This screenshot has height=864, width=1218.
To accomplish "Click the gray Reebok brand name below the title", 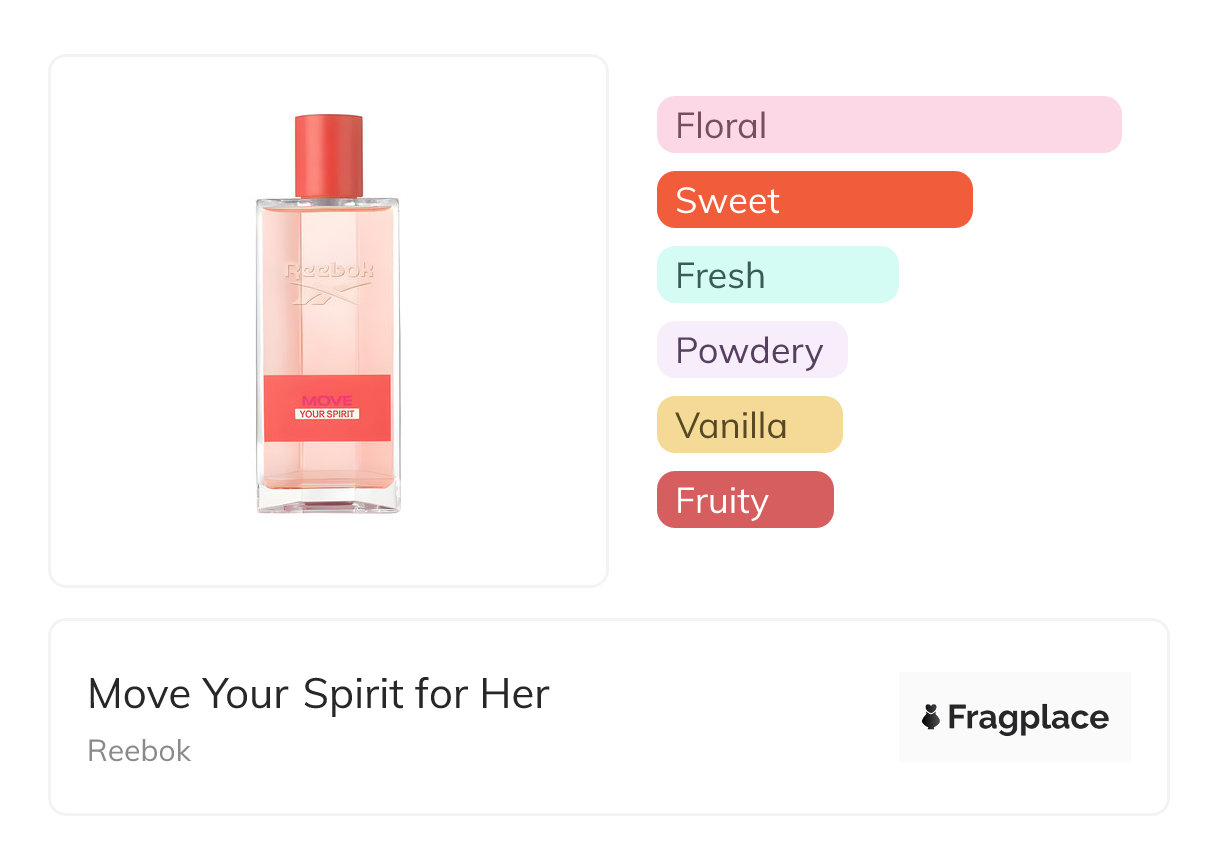I will point(139,751).
